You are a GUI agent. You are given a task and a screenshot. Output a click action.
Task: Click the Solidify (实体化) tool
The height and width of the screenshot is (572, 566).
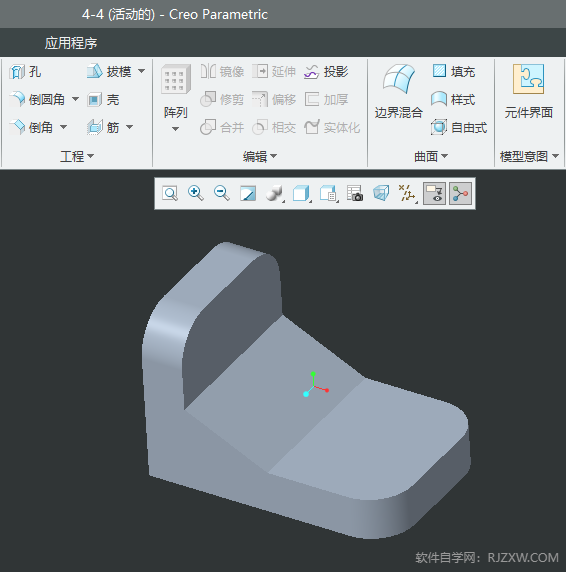click(332, 127)
